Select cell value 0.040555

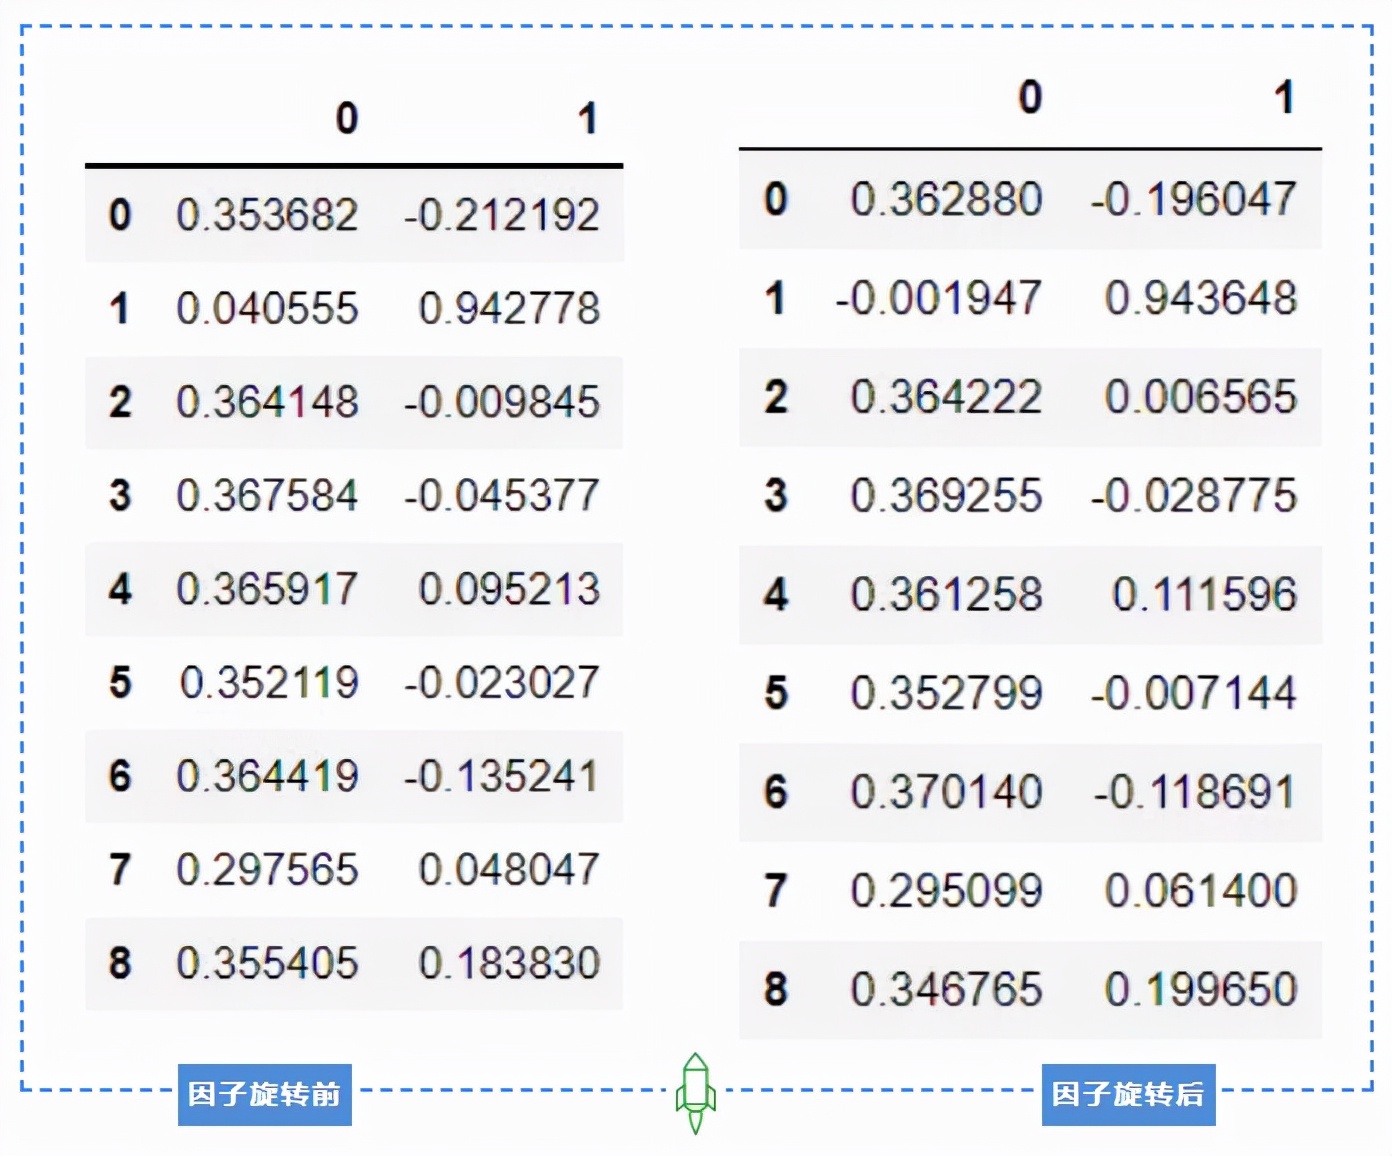tap(267, 308)
